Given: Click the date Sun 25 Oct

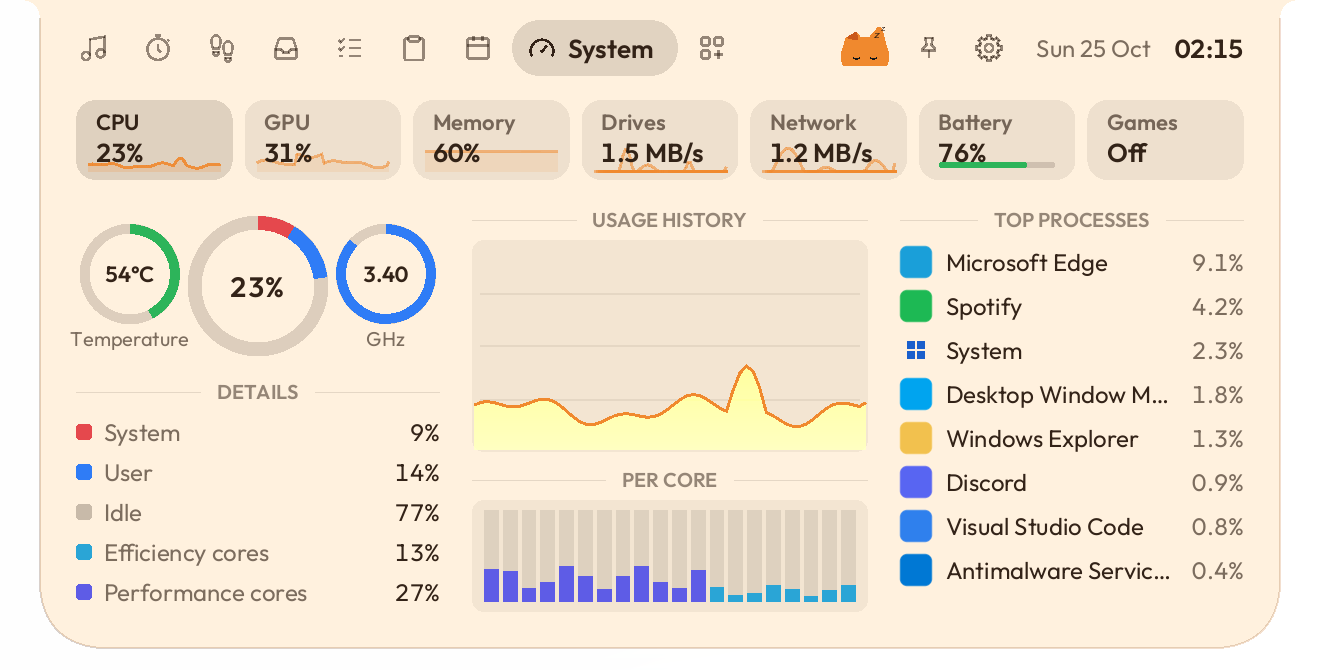Looking at the screenshot, I should [1093, 49].
